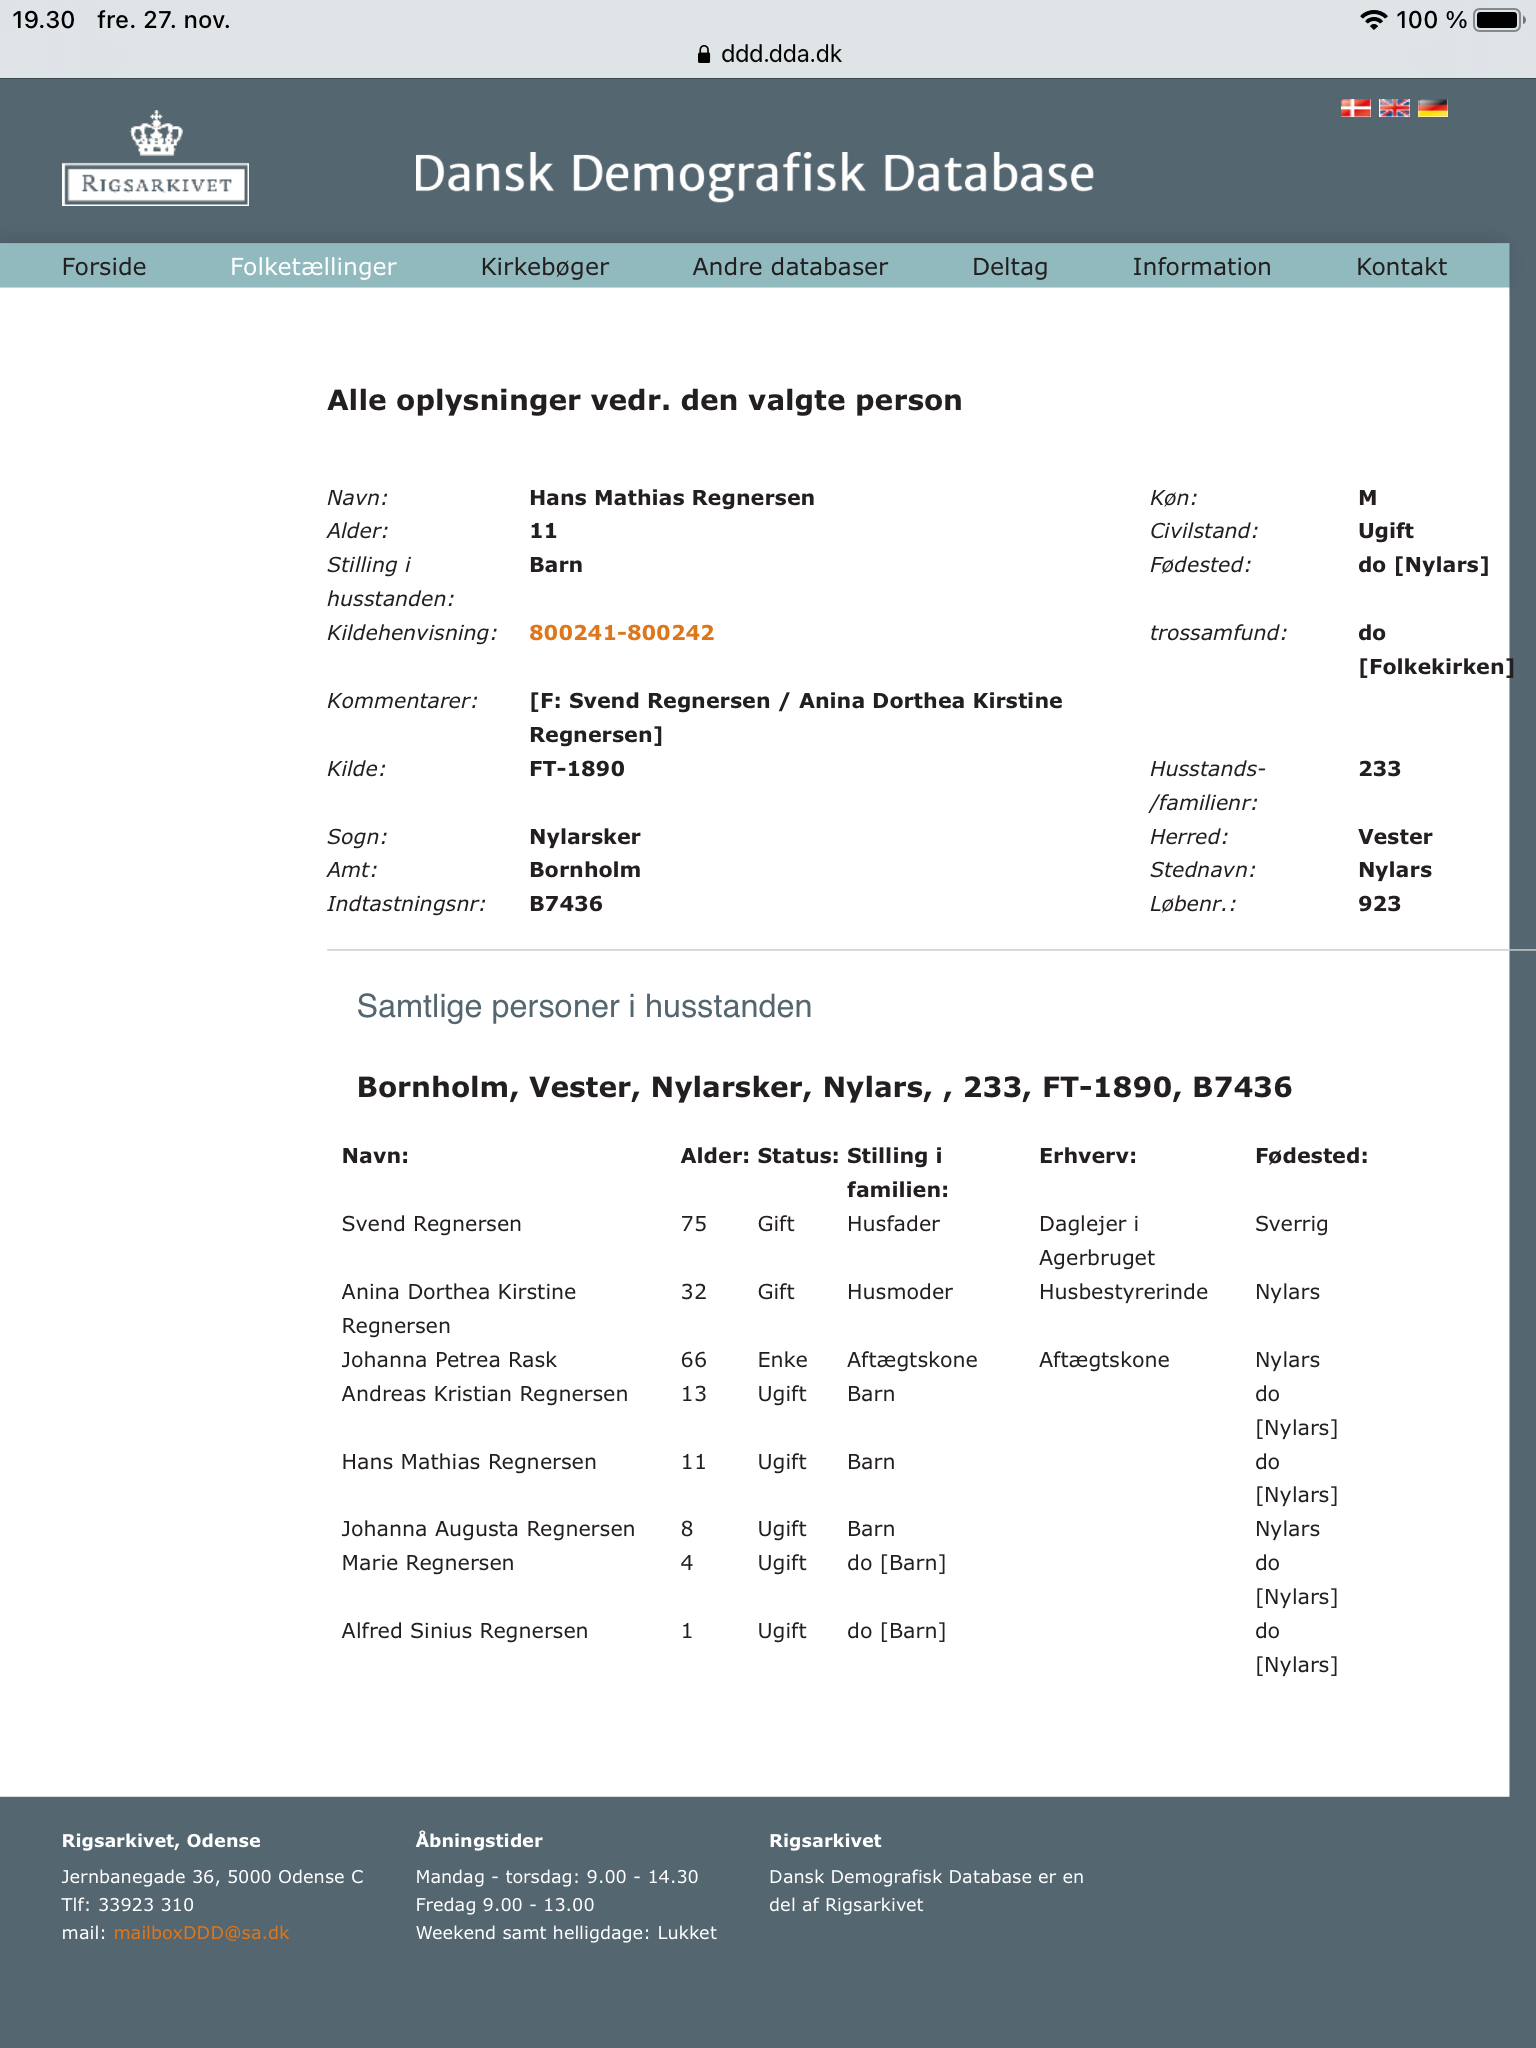Open the Folketællinger menu
The width and height of the screenshot is (1536, 2048).
coord(313,267)
